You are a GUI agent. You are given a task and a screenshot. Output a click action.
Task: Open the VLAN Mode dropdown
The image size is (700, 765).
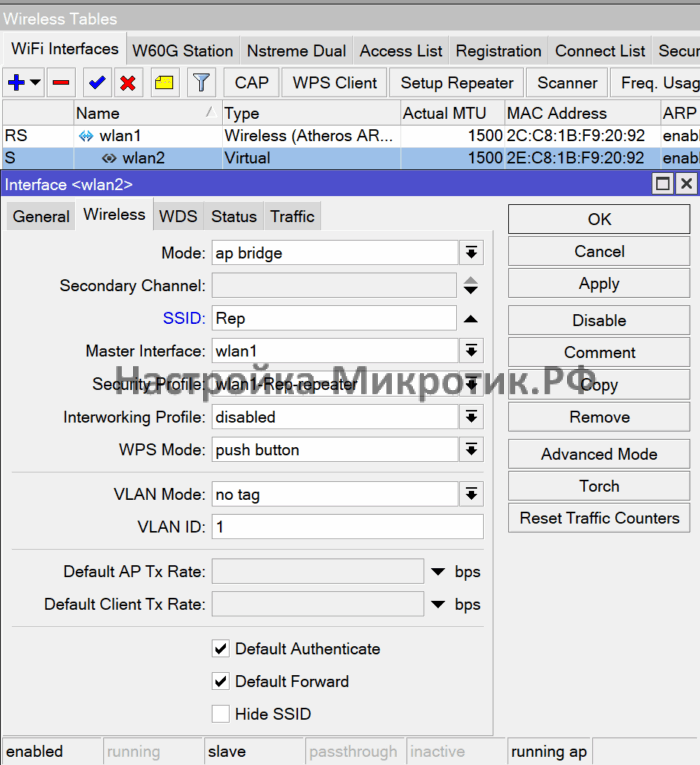coord(471,494)
